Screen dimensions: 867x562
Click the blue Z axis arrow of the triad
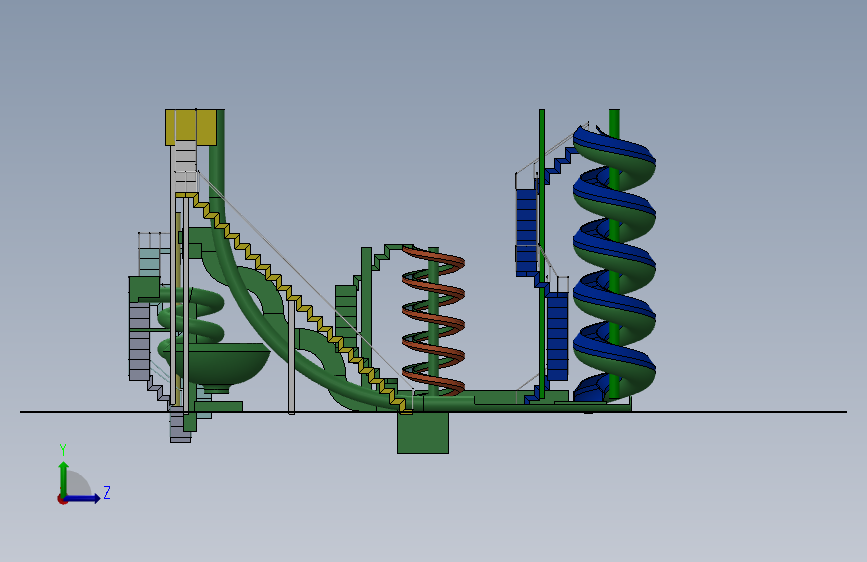click(x=83, y=498)
